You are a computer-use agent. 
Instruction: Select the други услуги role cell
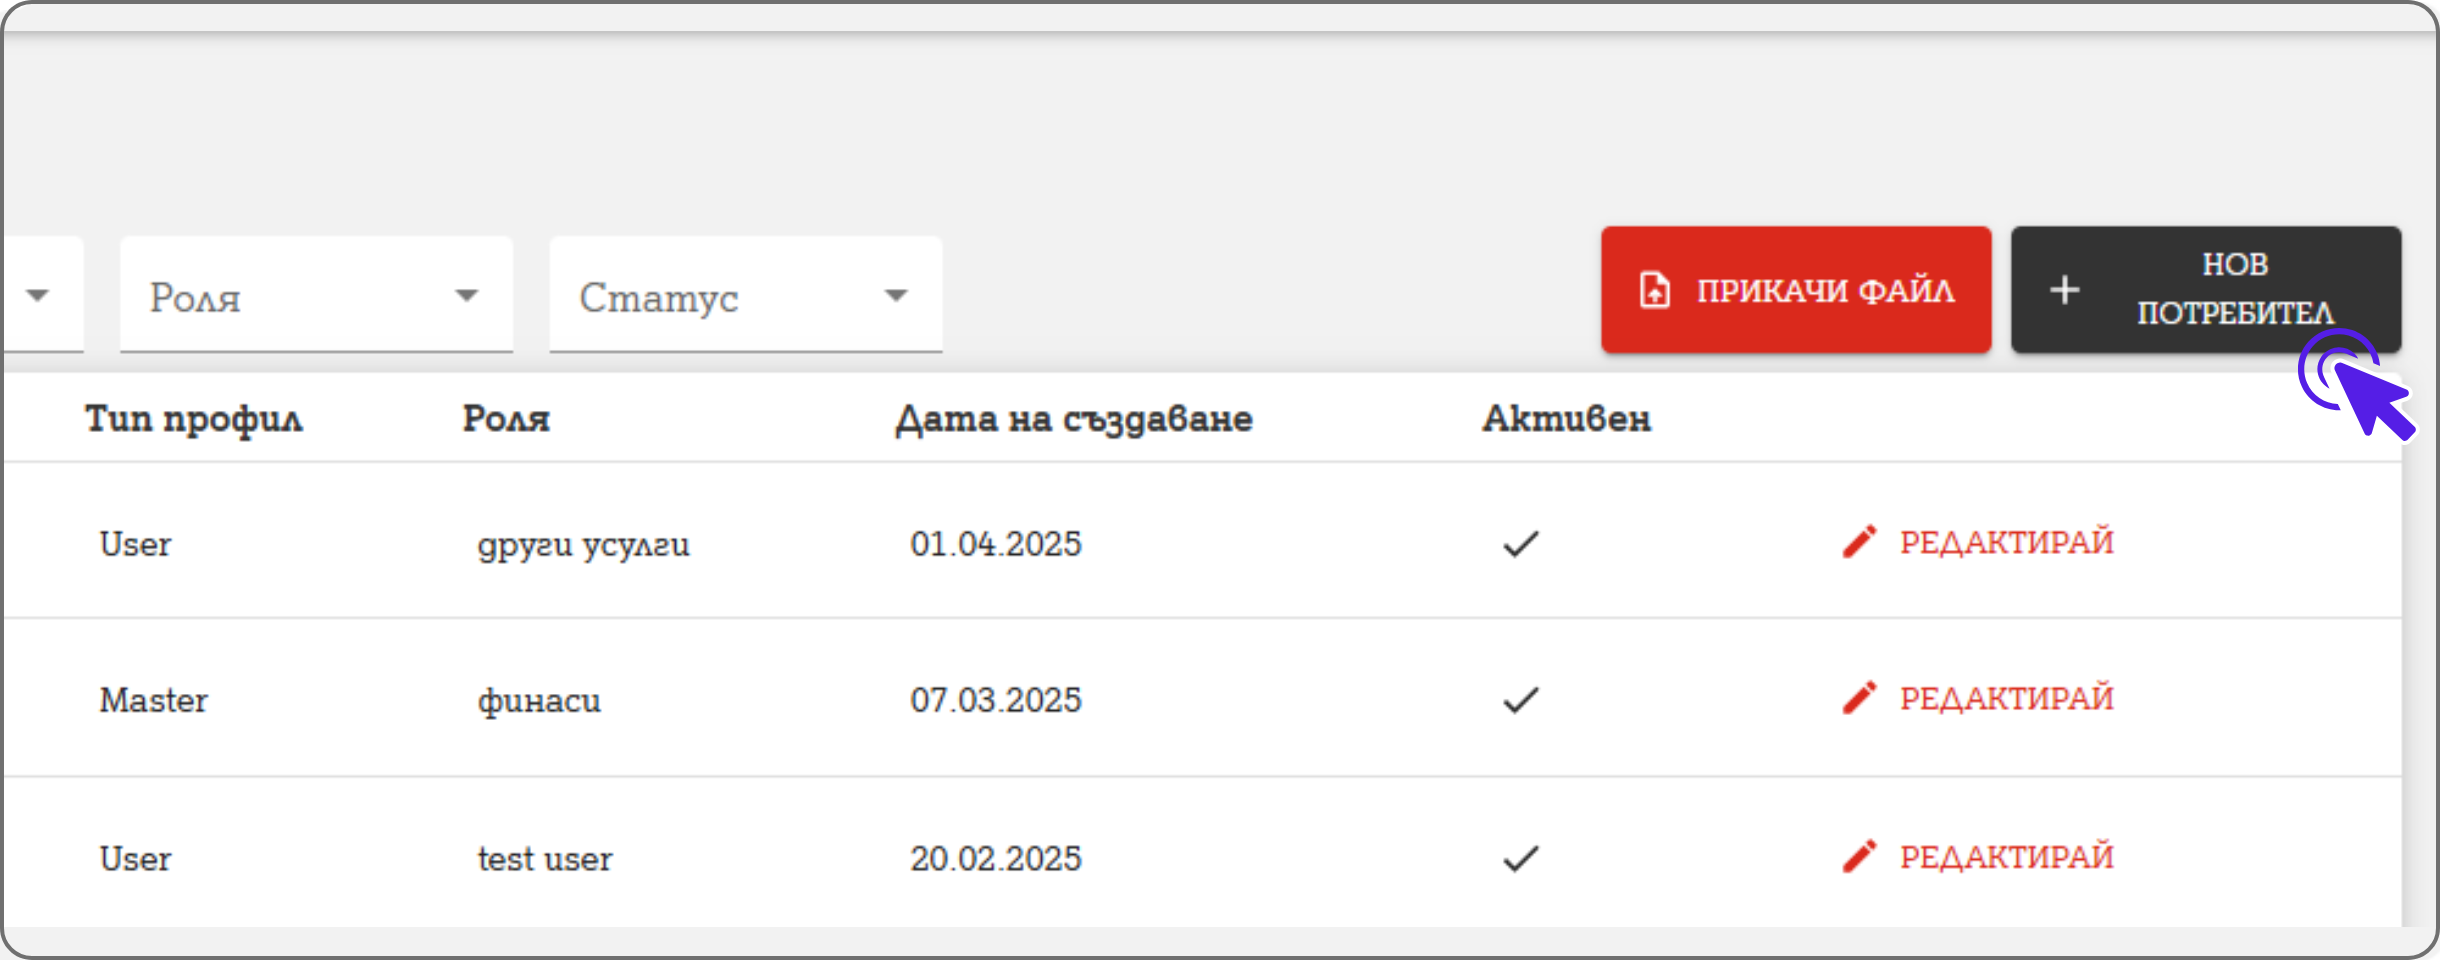point(584,545)
